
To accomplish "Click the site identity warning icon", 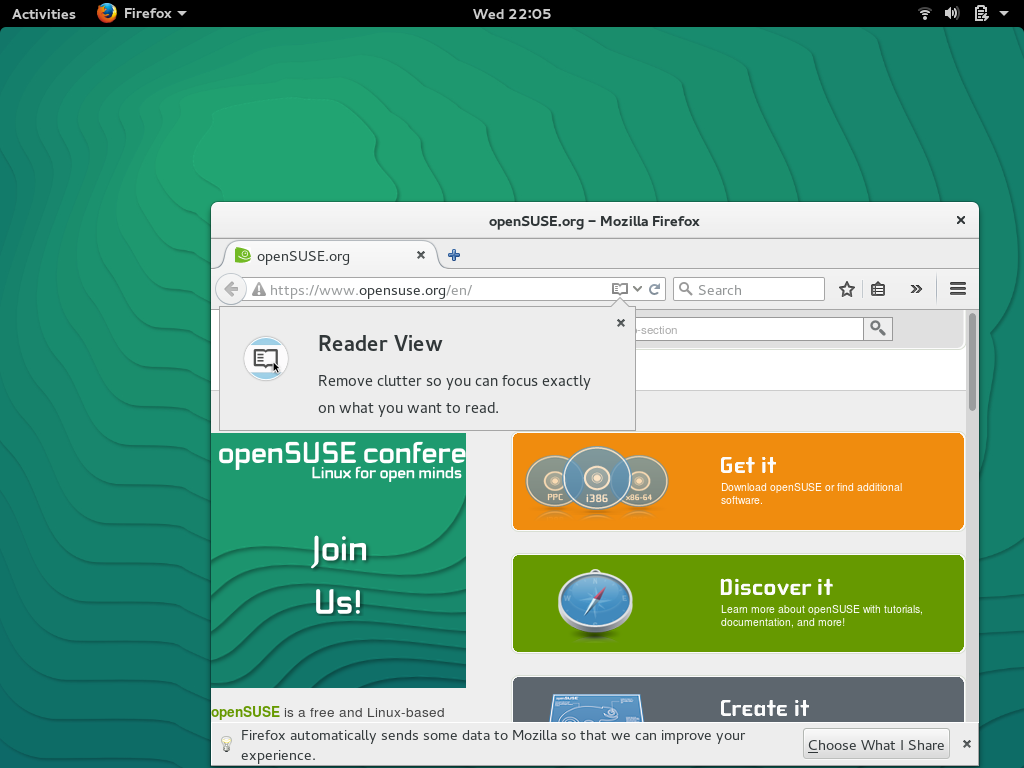I will [x=259, y=289].
